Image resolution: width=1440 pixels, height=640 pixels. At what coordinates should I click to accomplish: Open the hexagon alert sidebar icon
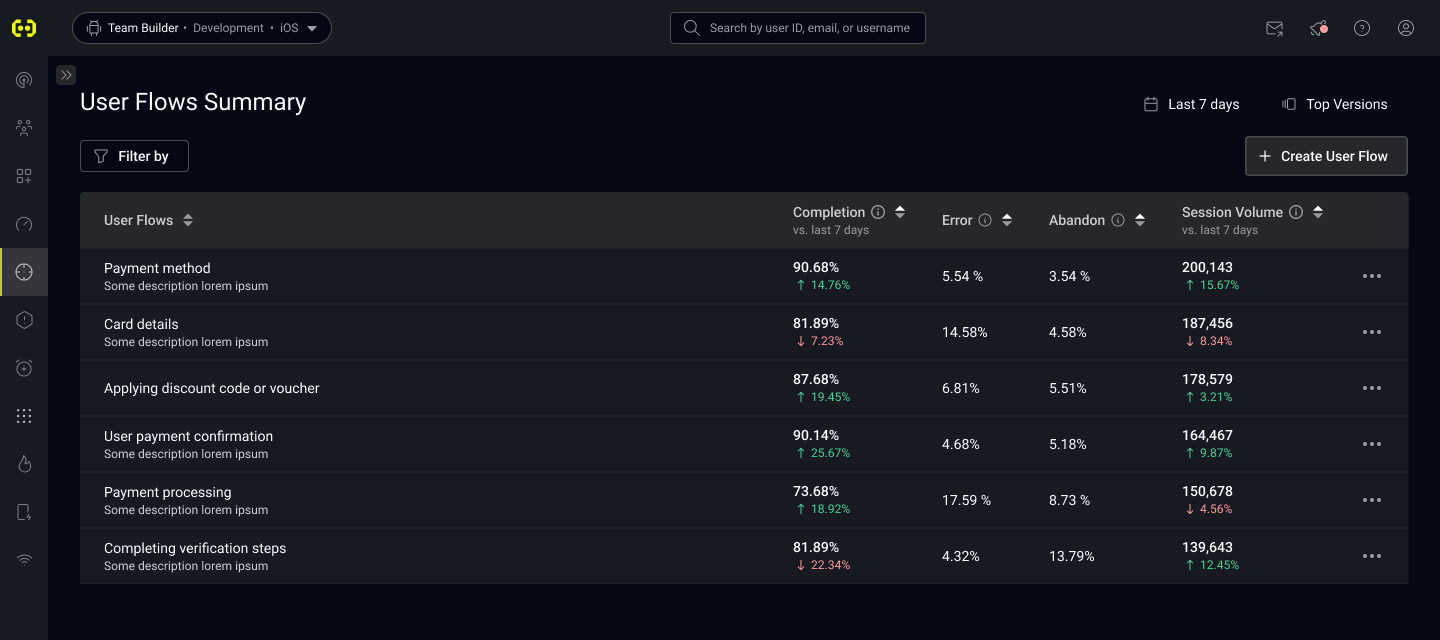[24, 320]
